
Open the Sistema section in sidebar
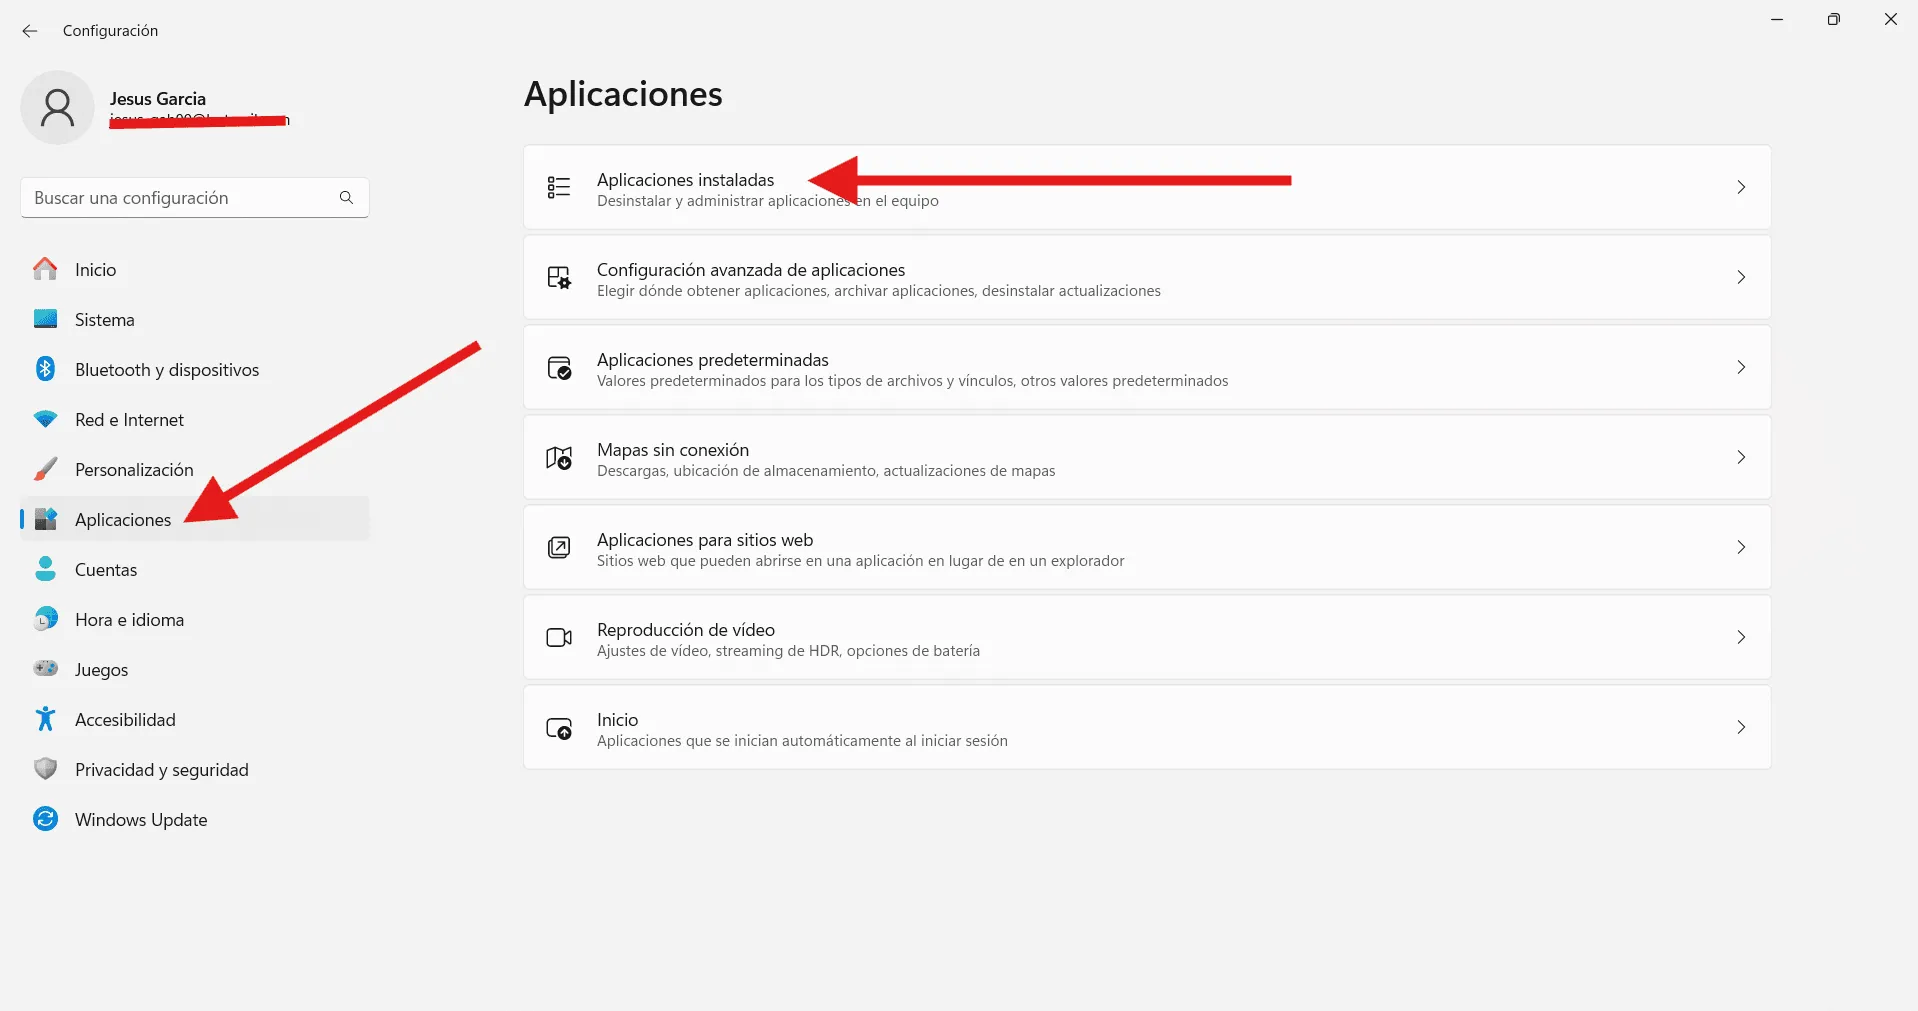pos(104,320)
